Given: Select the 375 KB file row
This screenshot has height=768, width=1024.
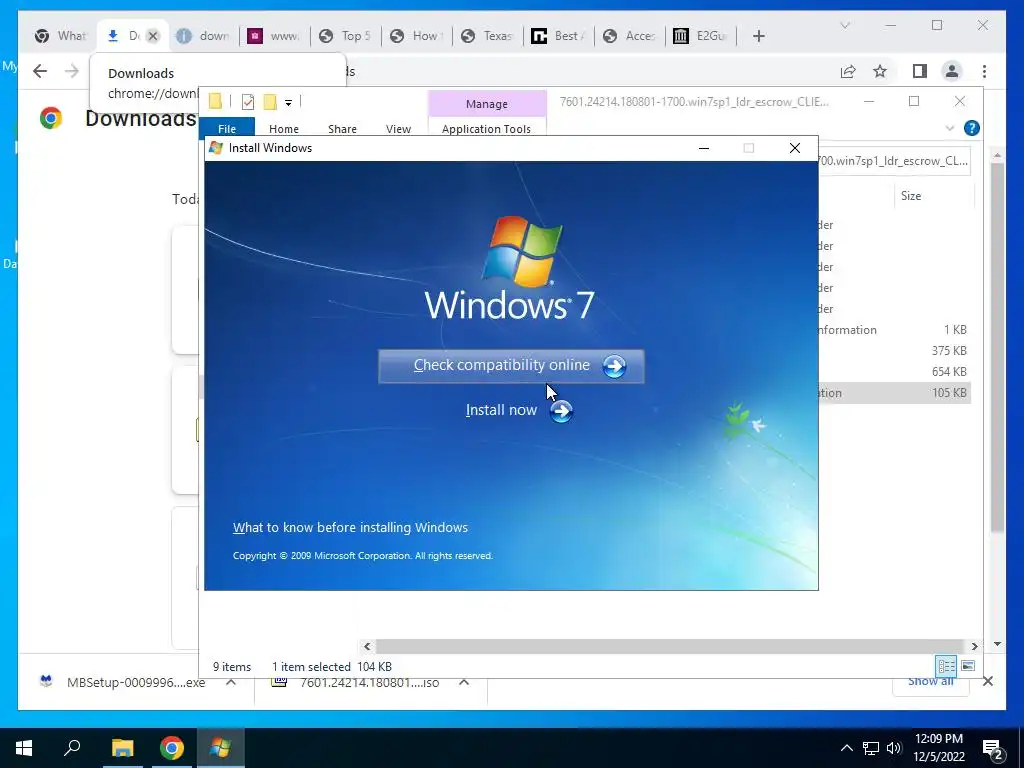Looking at the screenshot, I should click(893, 351).
